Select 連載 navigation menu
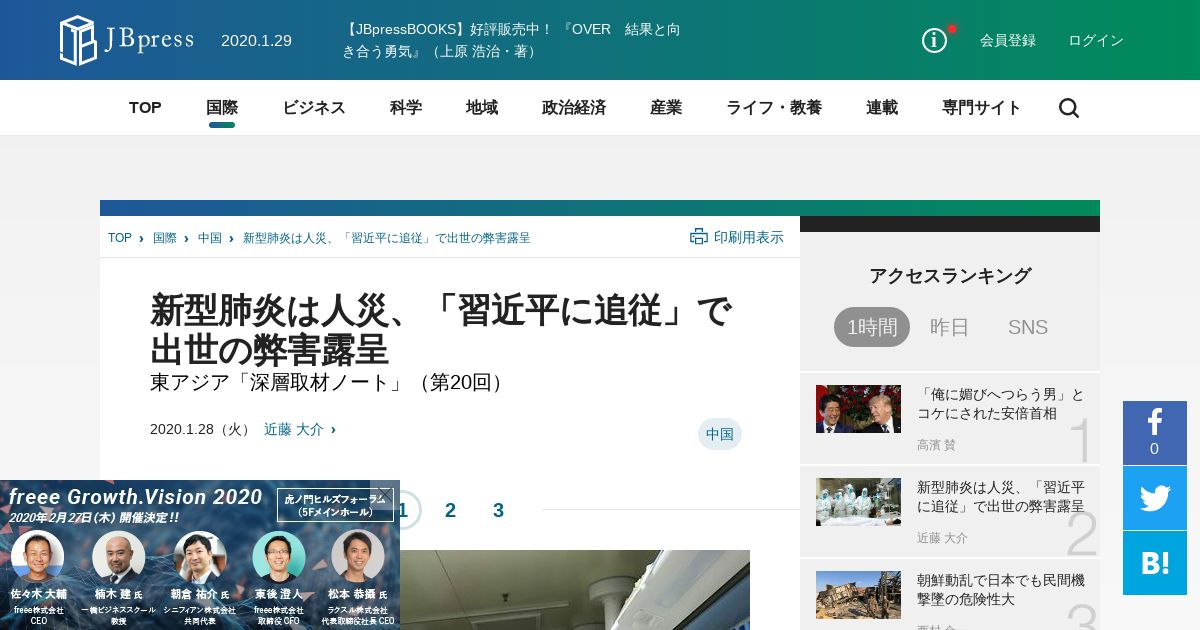The width and height of the screenshot is (1200, 630). 882,108
